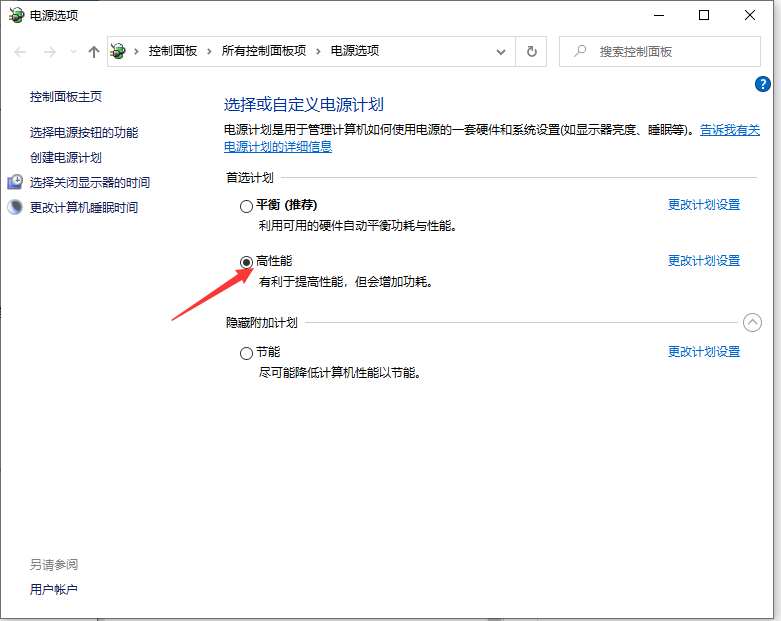This screenshot has height=621, width=781.
Task: Click the search magnifier icon
Action: coord(581,52)
